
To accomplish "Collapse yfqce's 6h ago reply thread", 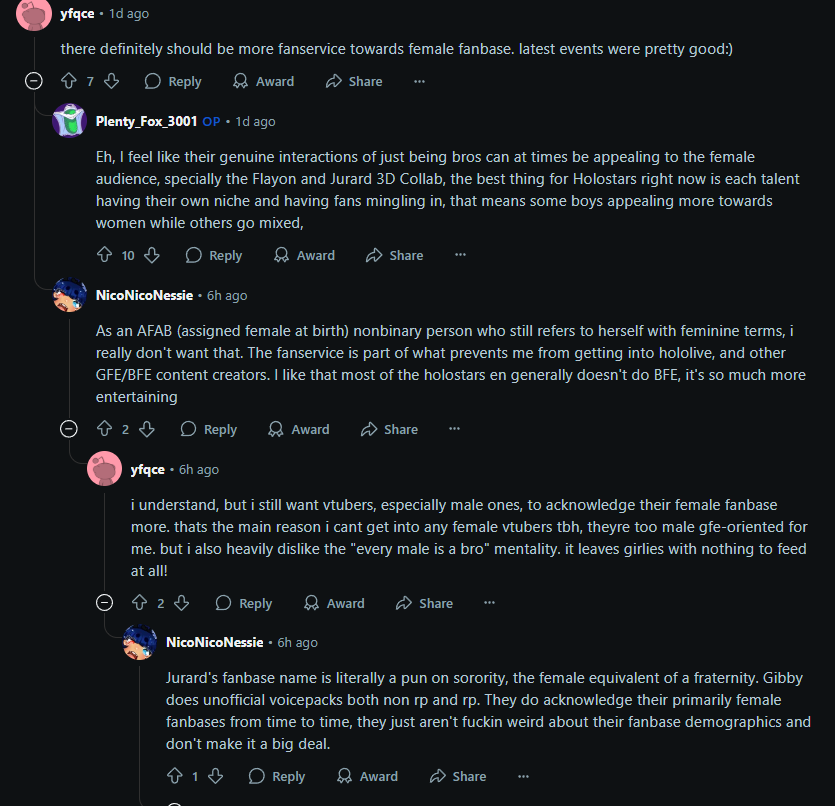I will click(x=104, y=603).
